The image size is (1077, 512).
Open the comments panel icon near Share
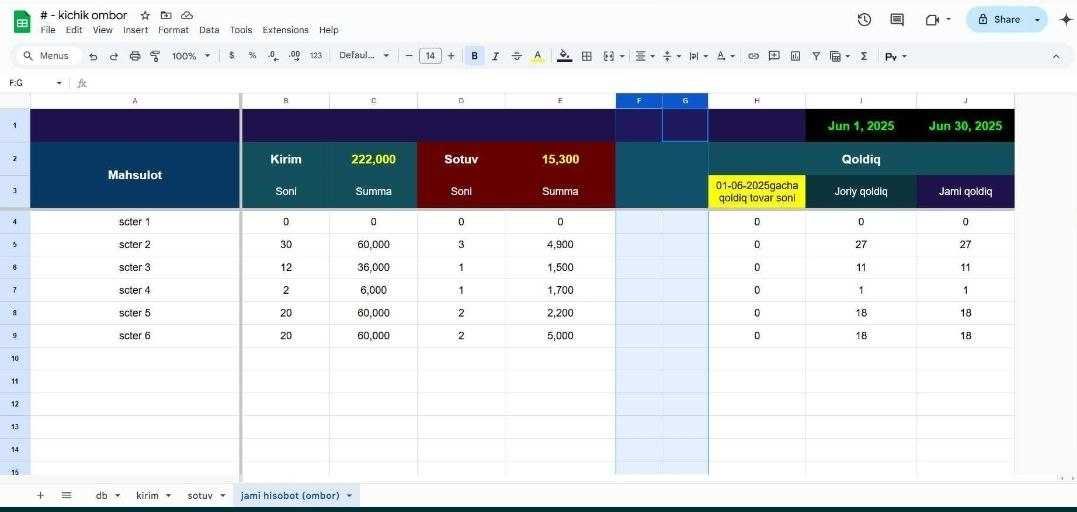click(897, 20)
